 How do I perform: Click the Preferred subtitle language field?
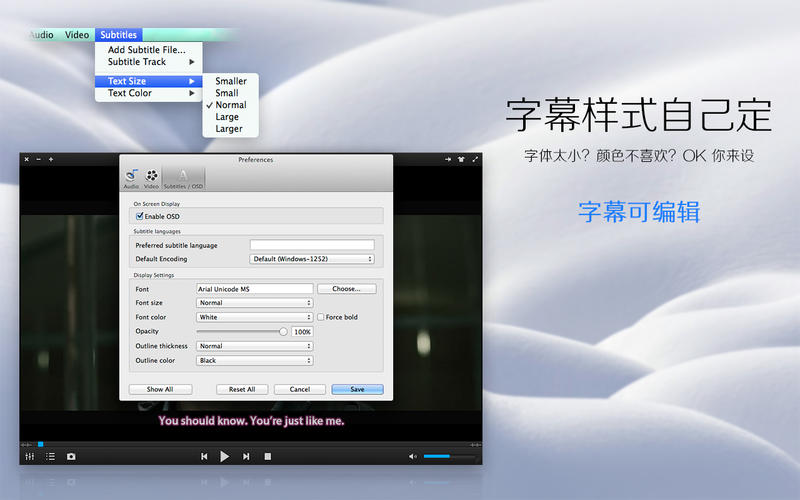(x=312, y=245)
